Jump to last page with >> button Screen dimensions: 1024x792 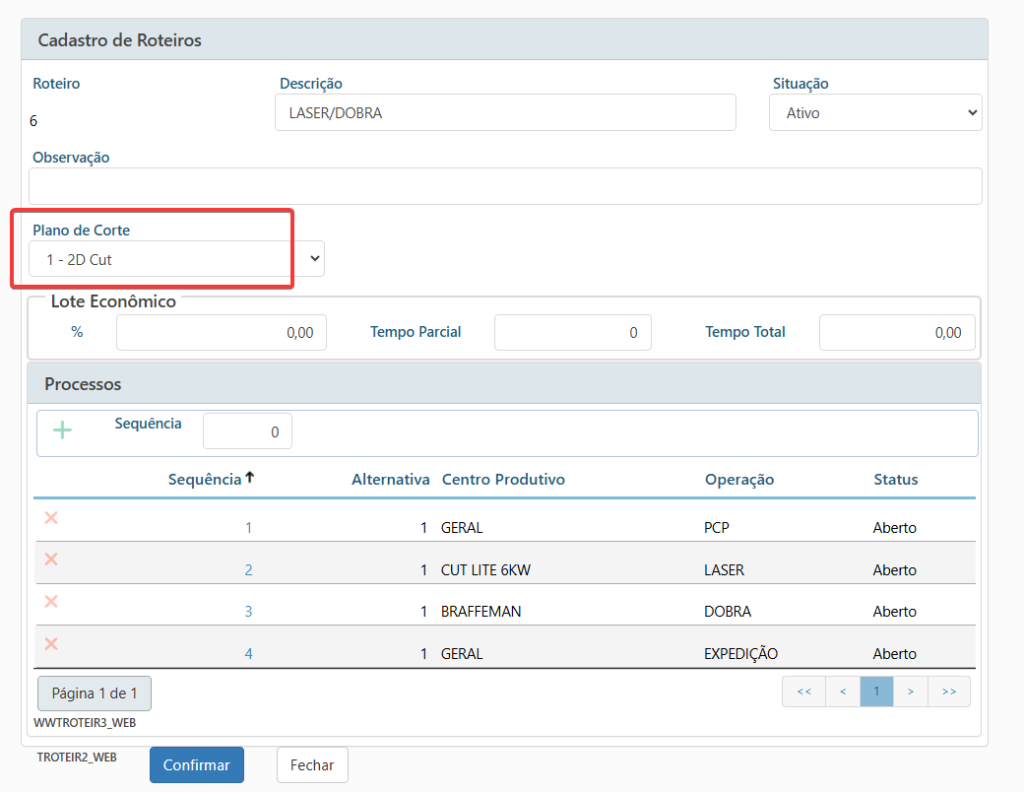pyautogui.click(x=949, y=691)
